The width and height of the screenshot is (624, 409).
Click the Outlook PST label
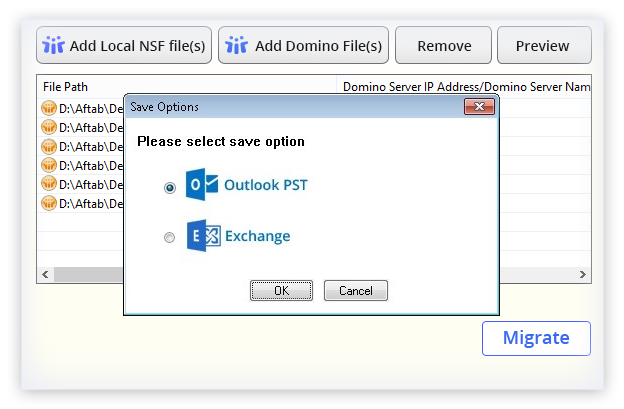point(265,185)
